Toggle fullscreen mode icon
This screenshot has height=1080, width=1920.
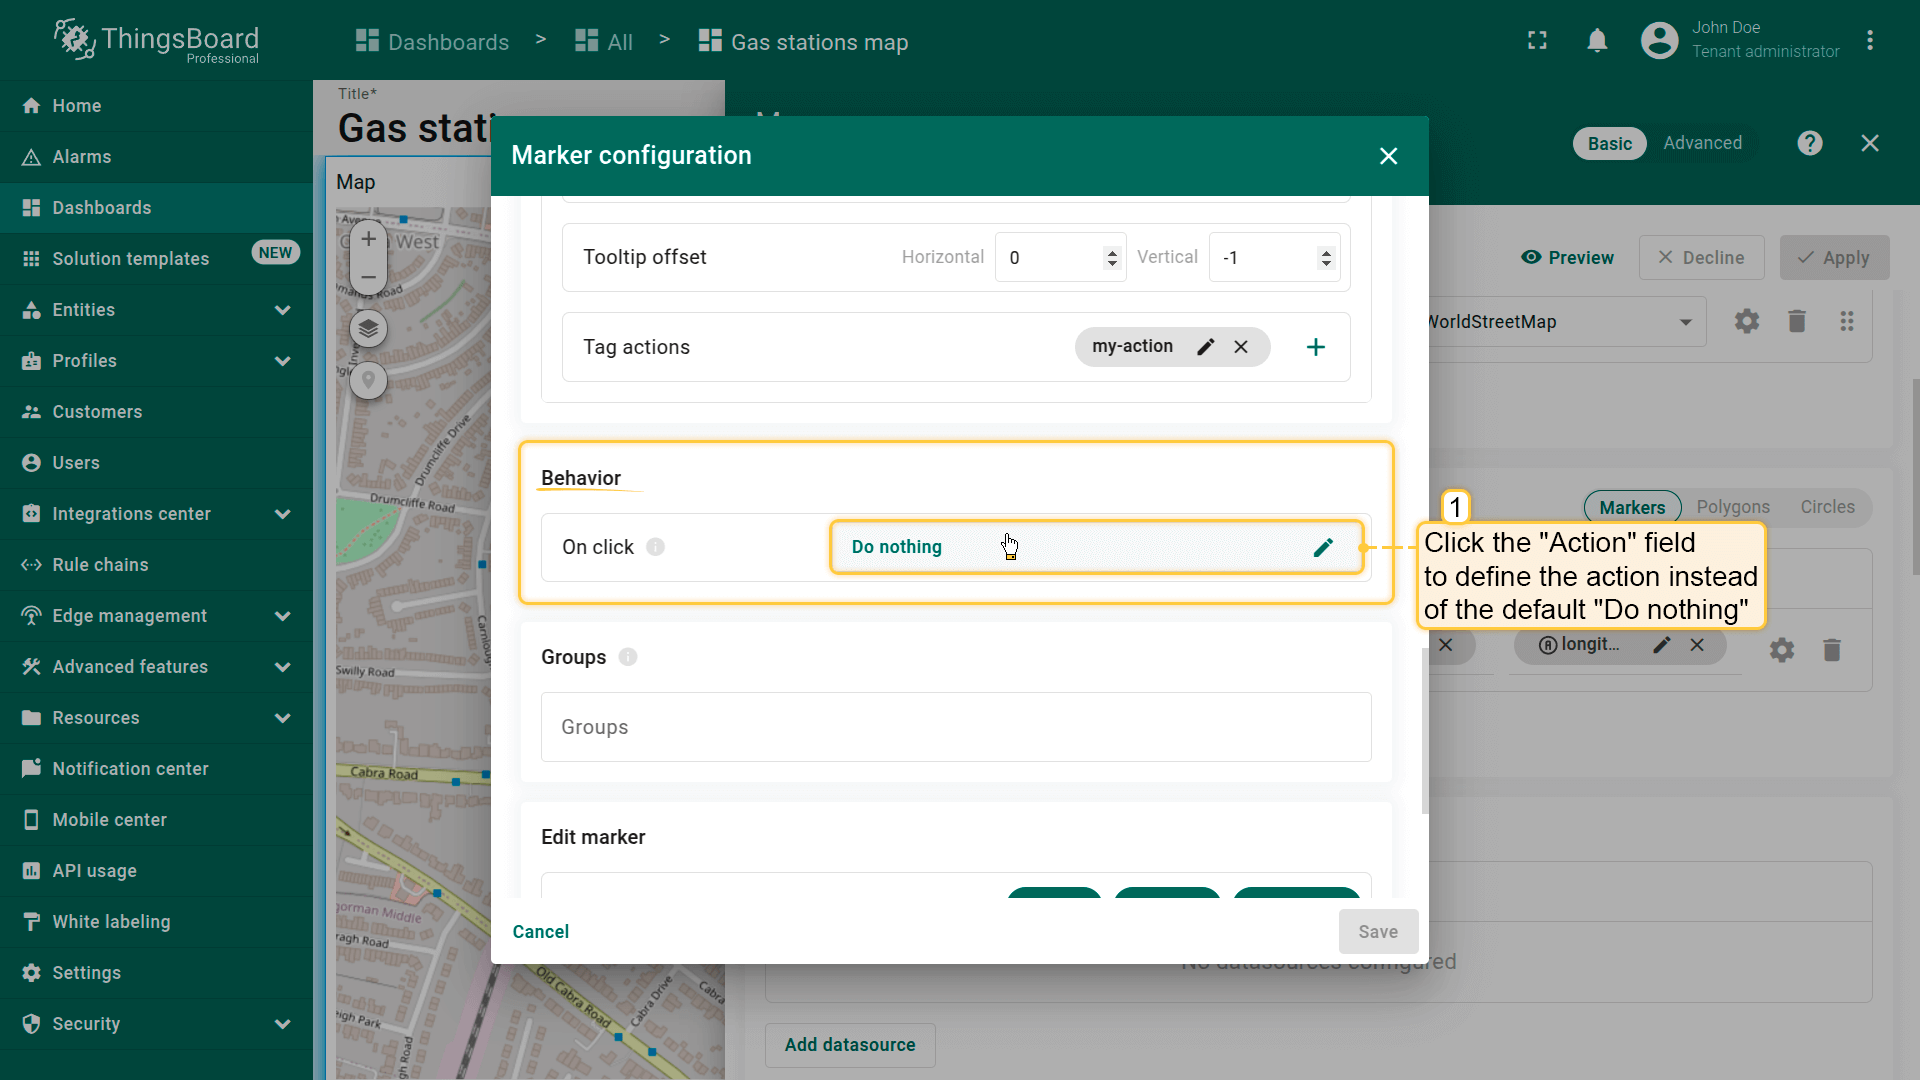1537,41
